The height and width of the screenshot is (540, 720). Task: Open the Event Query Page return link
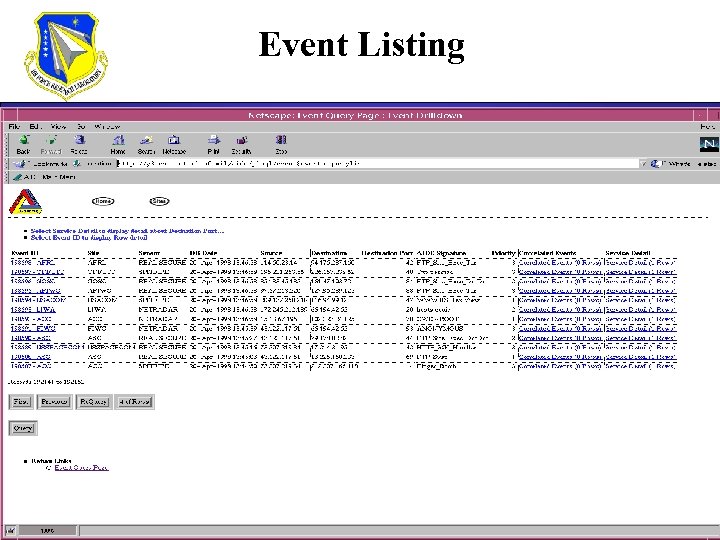coord(81,468)
